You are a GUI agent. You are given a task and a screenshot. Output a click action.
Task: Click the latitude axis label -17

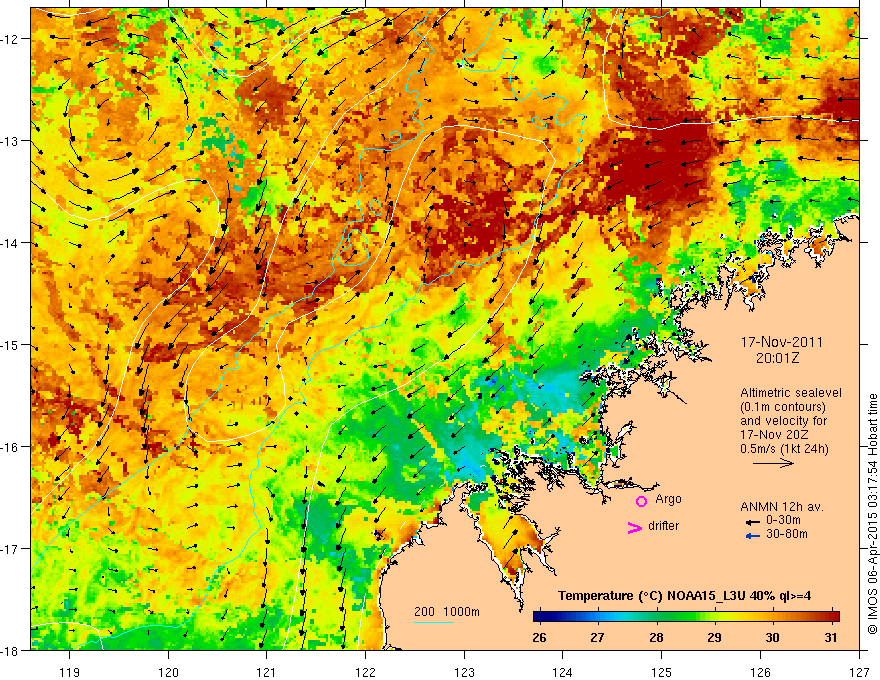[x=11, y=549]
